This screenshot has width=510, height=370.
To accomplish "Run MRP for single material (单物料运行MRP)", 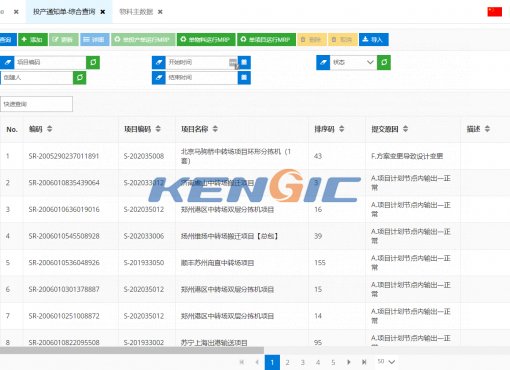I will [x=206, y=40].
